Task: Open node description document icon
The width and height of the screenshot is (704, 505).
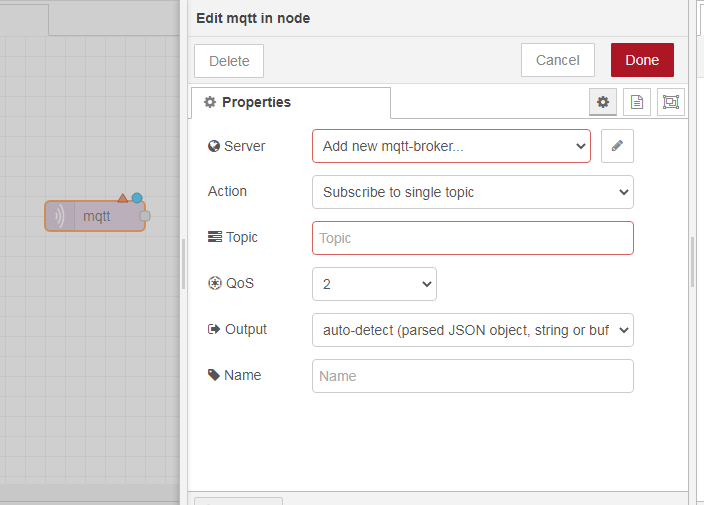Action: coord(636,102)
